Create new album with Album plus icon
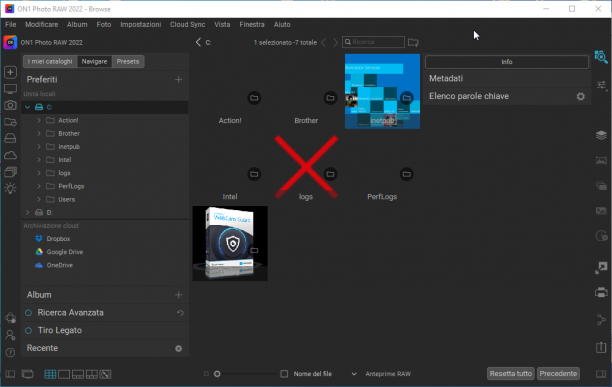The height and width of the screenshot is (387, 612). [178, 295]
